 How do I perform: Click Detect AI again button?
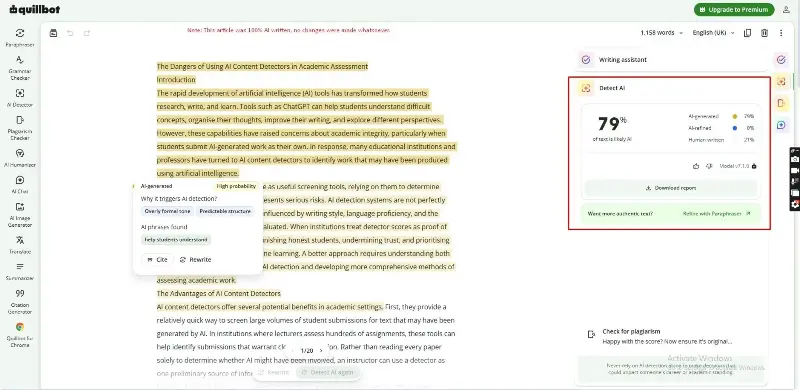point(327,373)
